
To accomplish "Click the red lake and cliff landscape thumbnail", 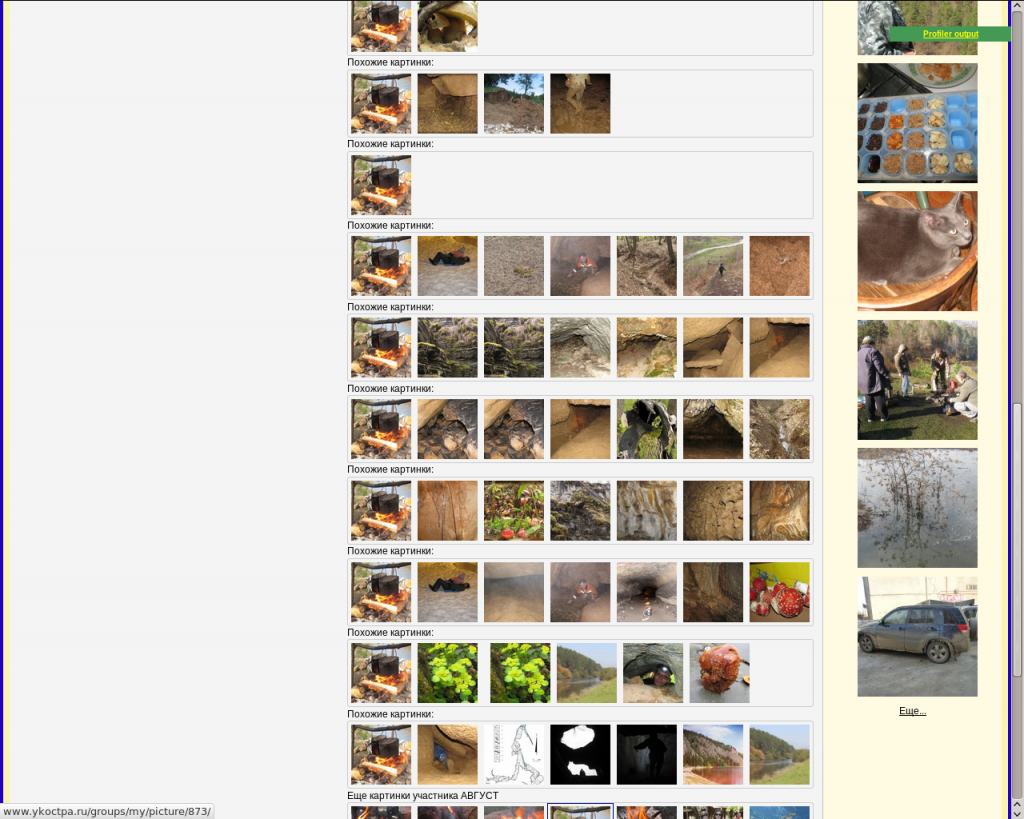I will point(713,755).
